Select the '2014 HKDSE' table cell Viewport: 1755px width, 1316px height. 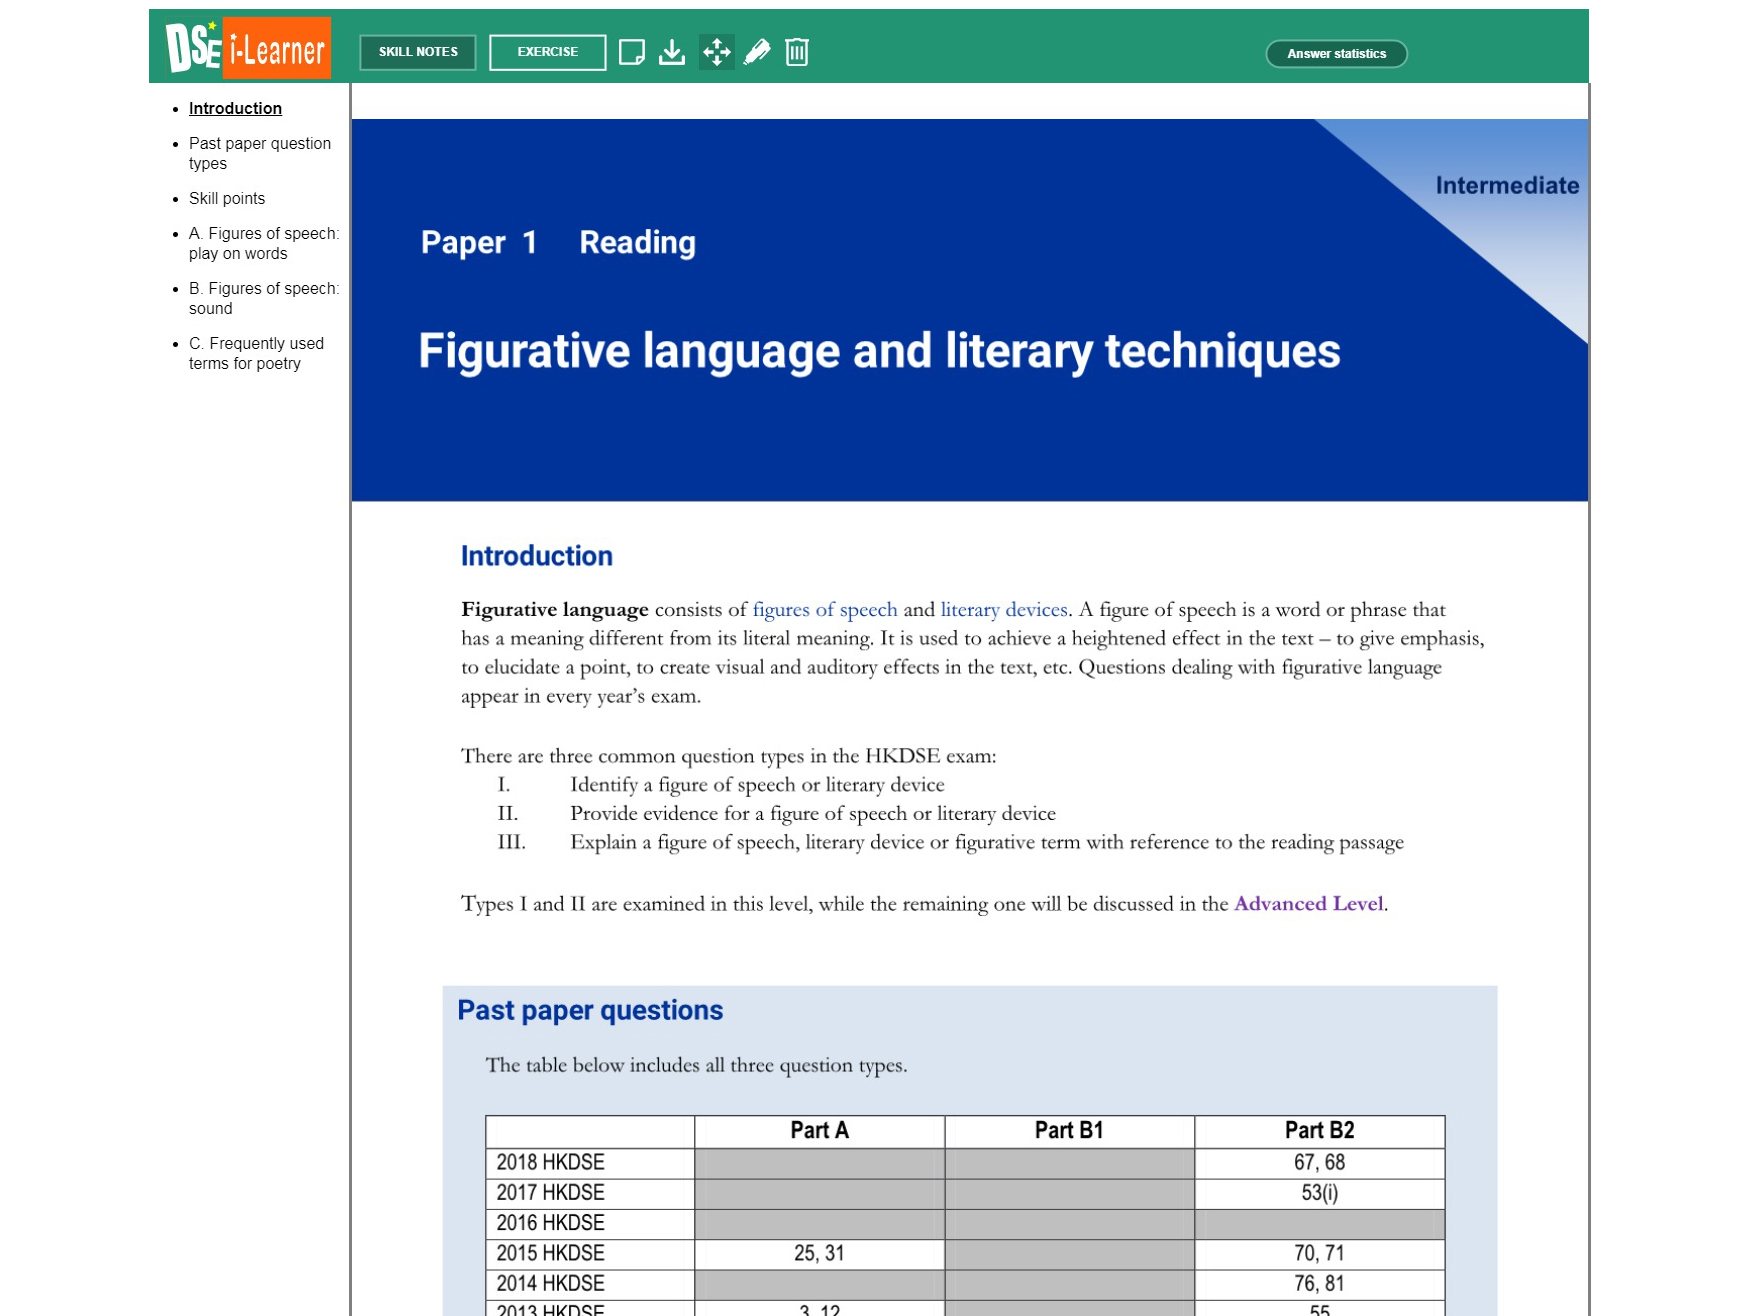coord(590,1283)
